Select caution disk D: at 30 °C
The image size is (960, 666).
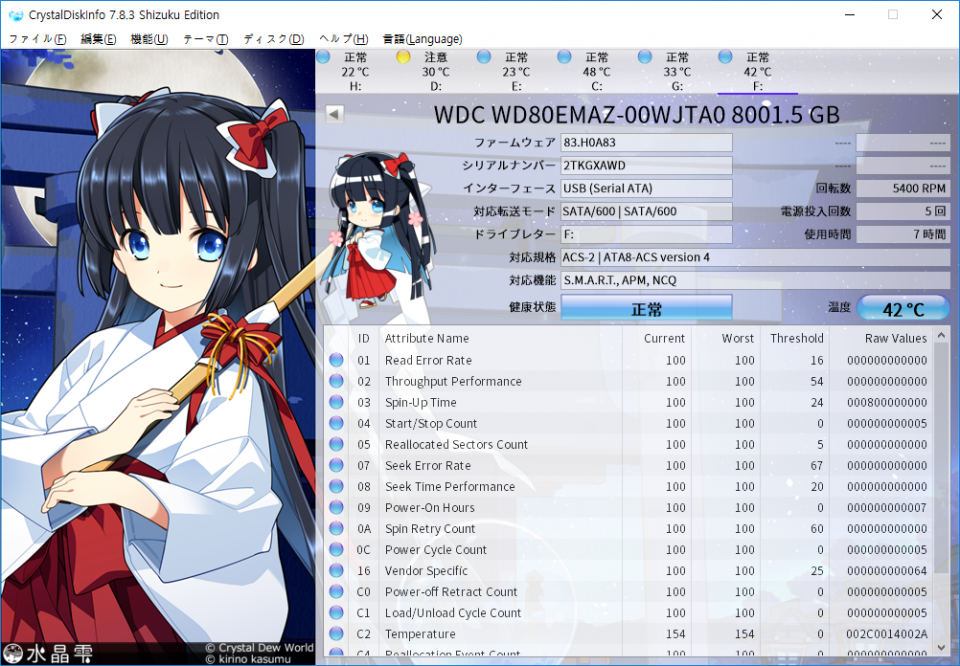point(436,72)
